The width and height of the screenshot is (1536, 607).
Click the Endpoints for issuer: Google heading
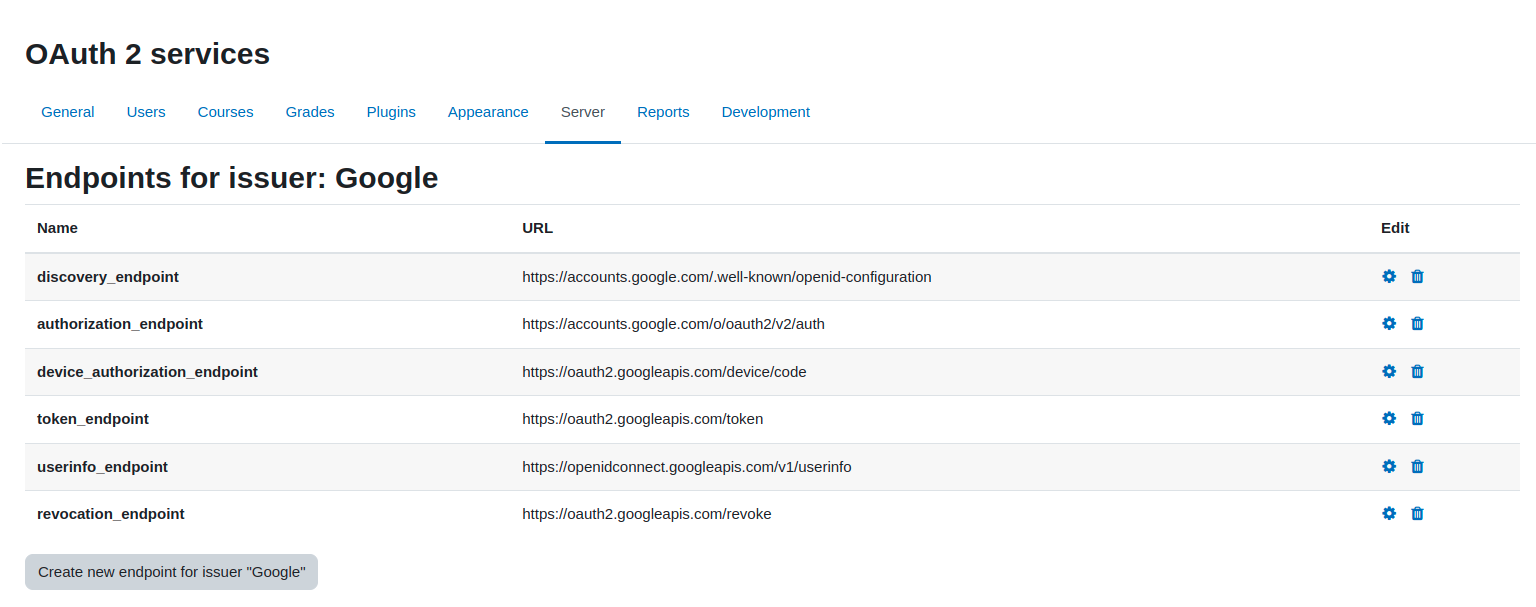tap(231, 178)
